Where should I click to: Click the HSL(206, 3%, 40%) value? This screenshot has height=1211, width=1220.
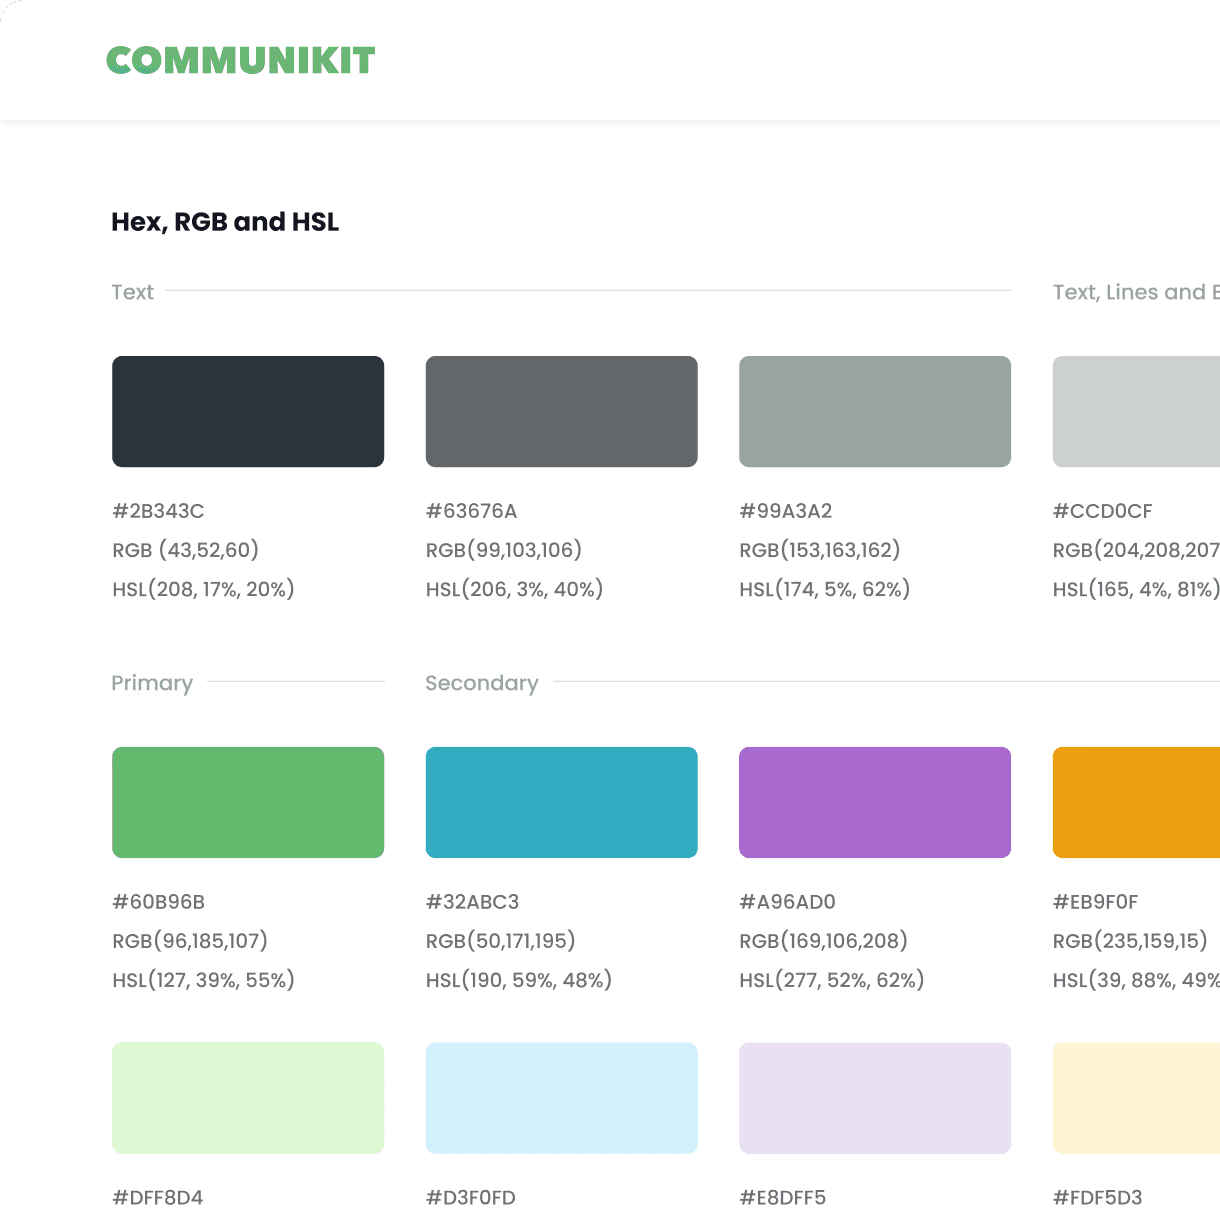pos(515,589)
